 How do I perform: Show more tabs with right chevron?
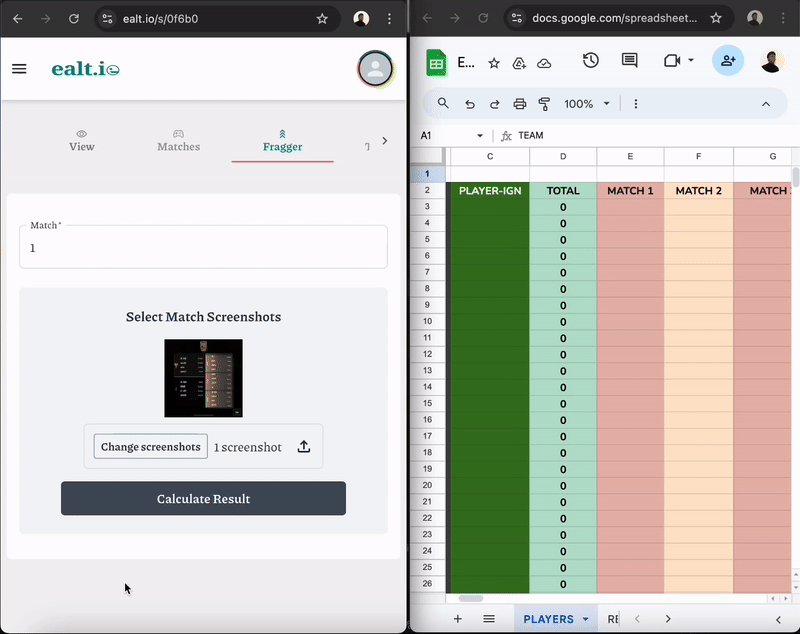pyautogui.click(x=385, y=140)
